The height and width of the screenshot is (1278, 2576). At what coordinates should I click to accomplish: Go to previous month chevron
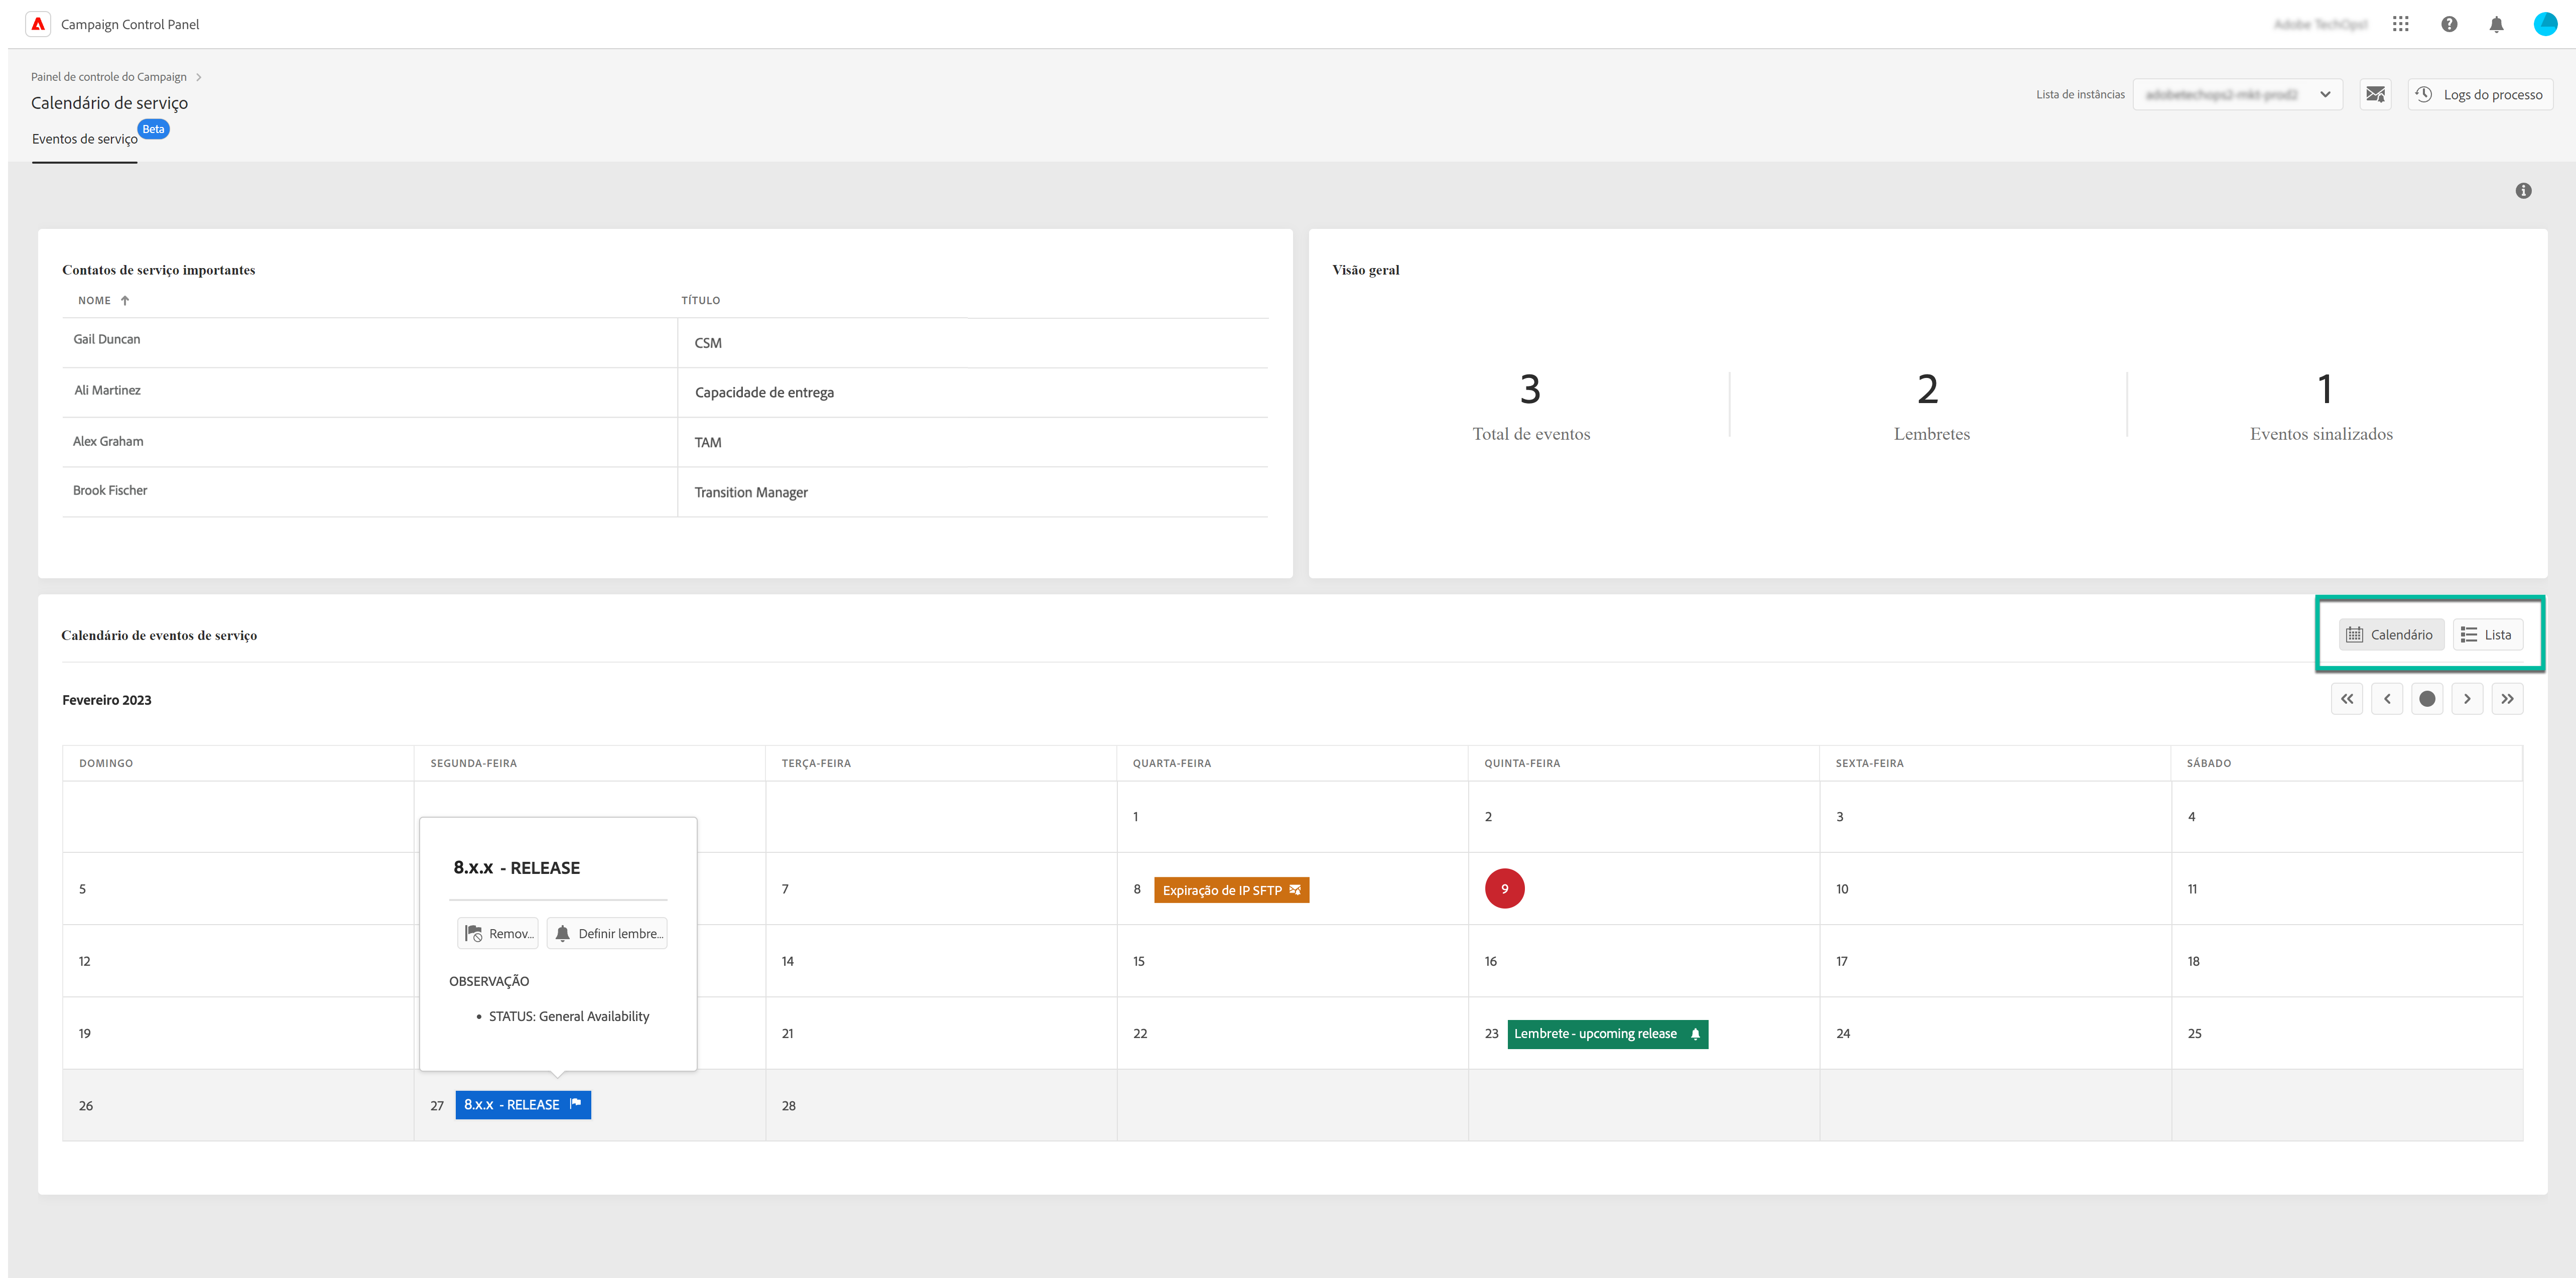tap(2387, 699)
